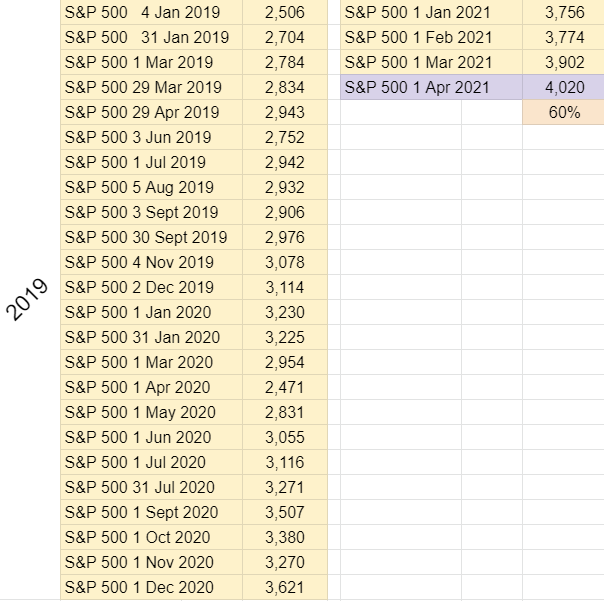Image resolution: width=604 pixels, height=601 pixels.
Task: Click the S&P 500 3 Jun 2019 cell
Action: (151, 137)
